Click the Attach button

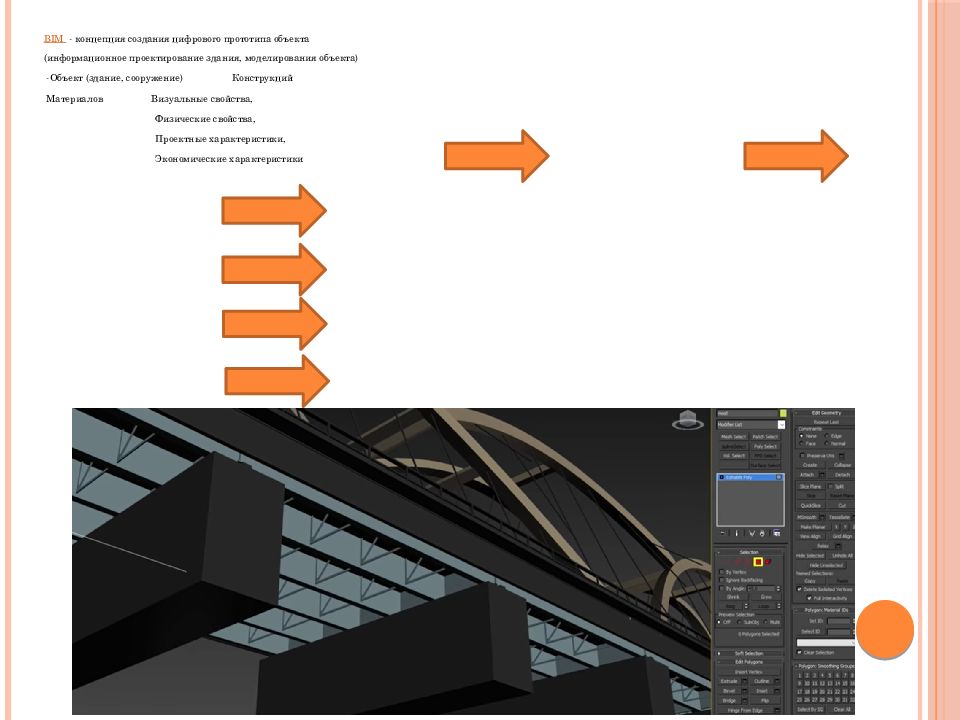[x=807, y=474]
